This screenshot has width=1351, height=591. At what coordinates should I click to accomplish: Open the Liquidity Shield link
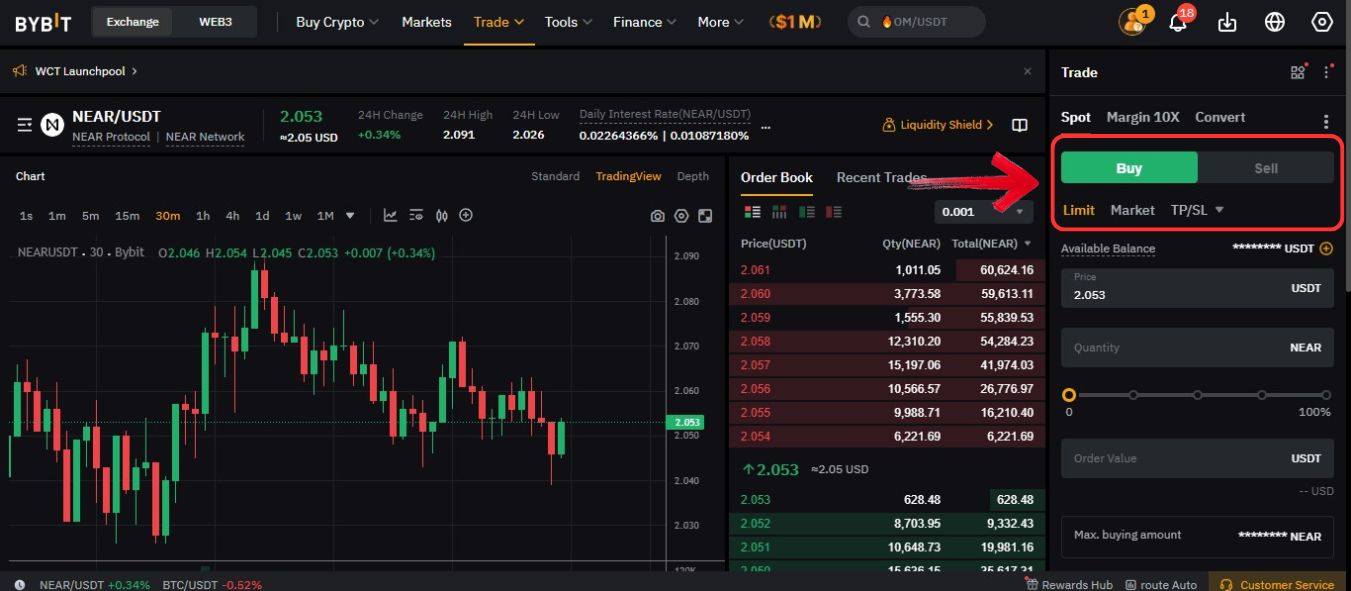(x=938, y=125)
